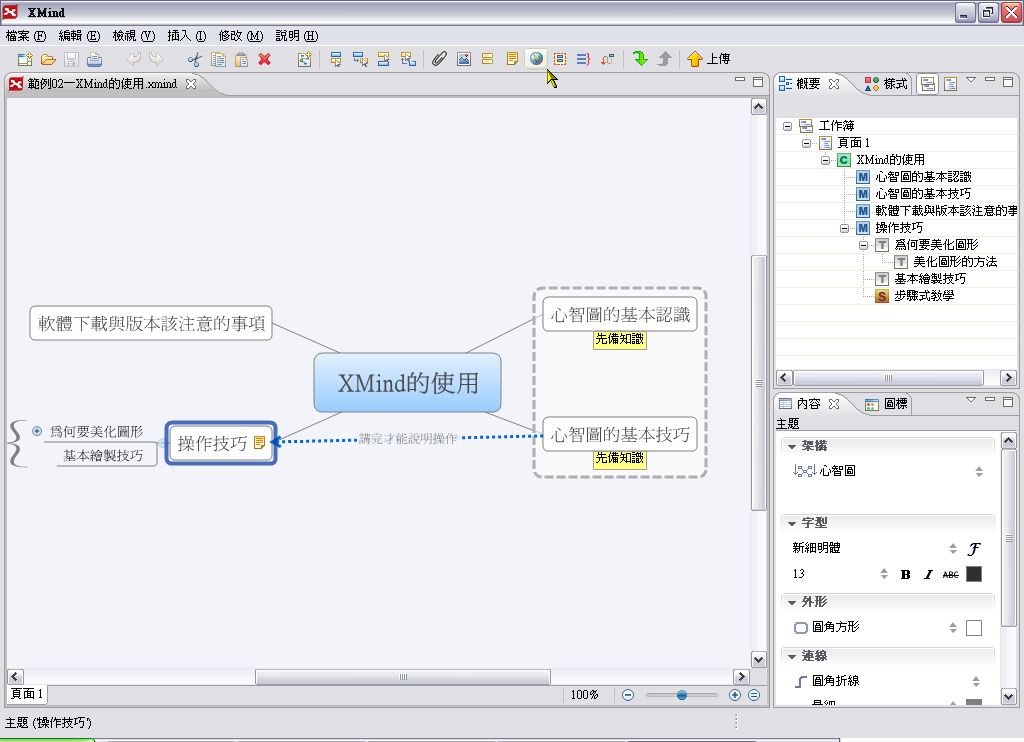Open the 新細明體 font dropdown
This screenshot has height=742, width=1024.
[x=953, y=548]
